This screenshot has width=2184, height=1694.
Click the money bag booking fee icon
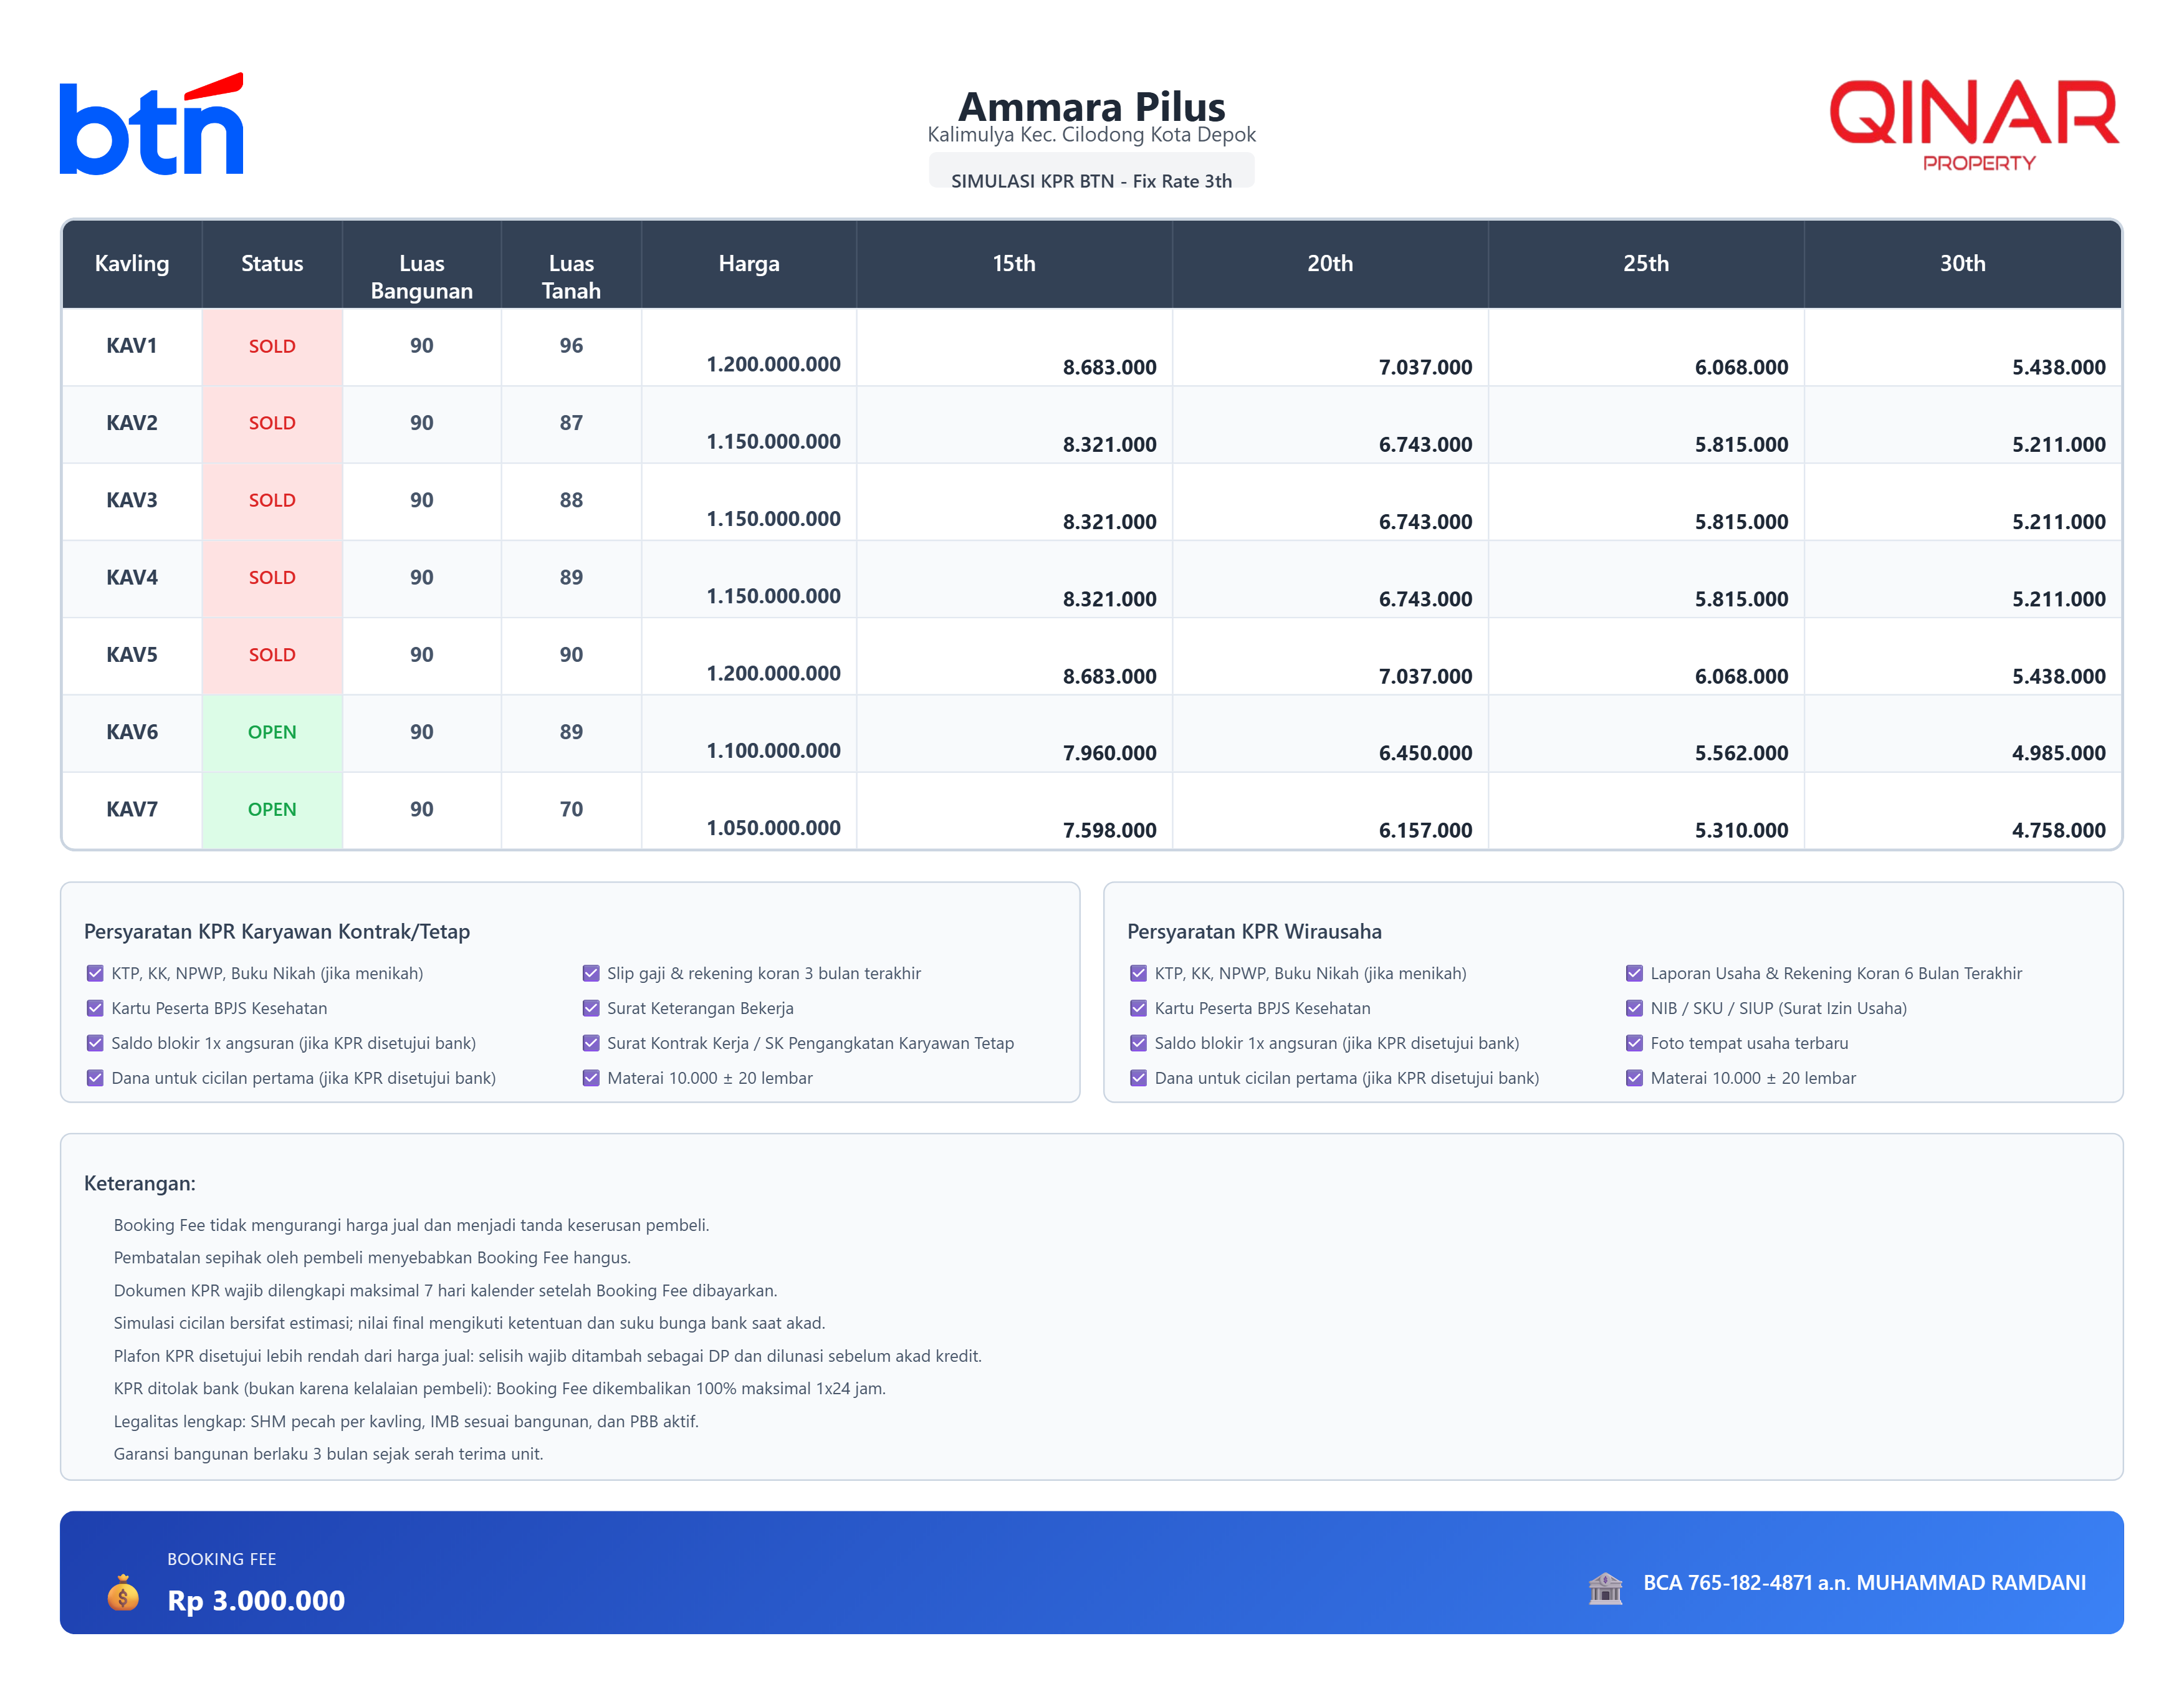click(123, 1593)
